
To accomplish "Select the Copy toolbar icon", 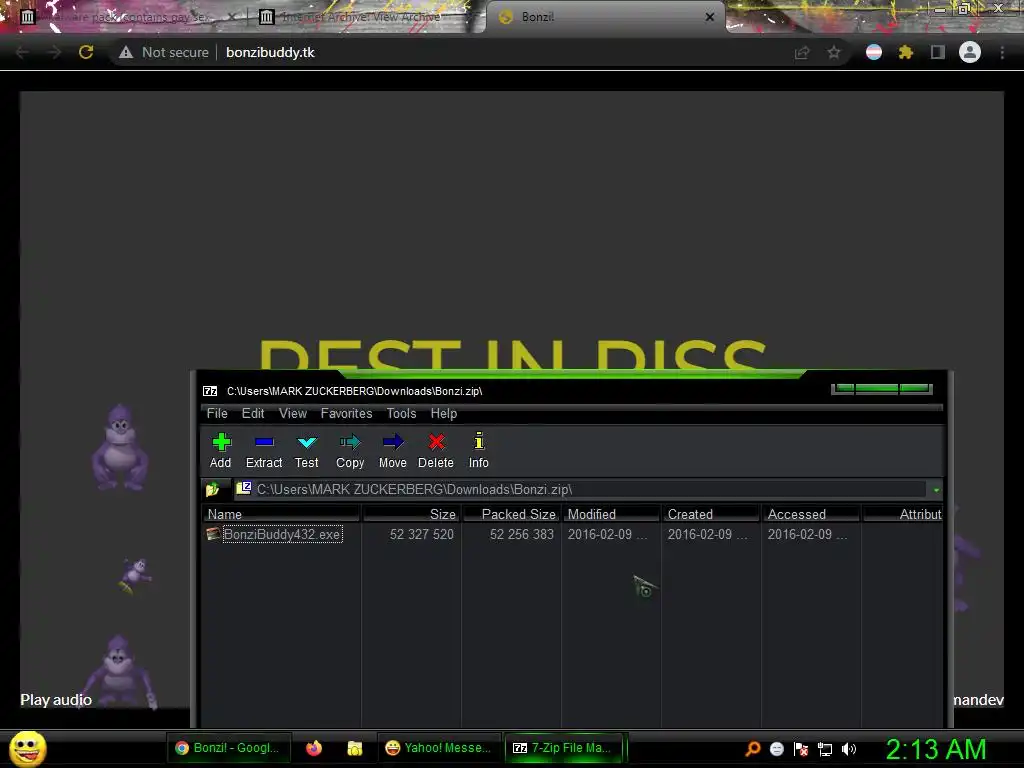I will point(350,451).
